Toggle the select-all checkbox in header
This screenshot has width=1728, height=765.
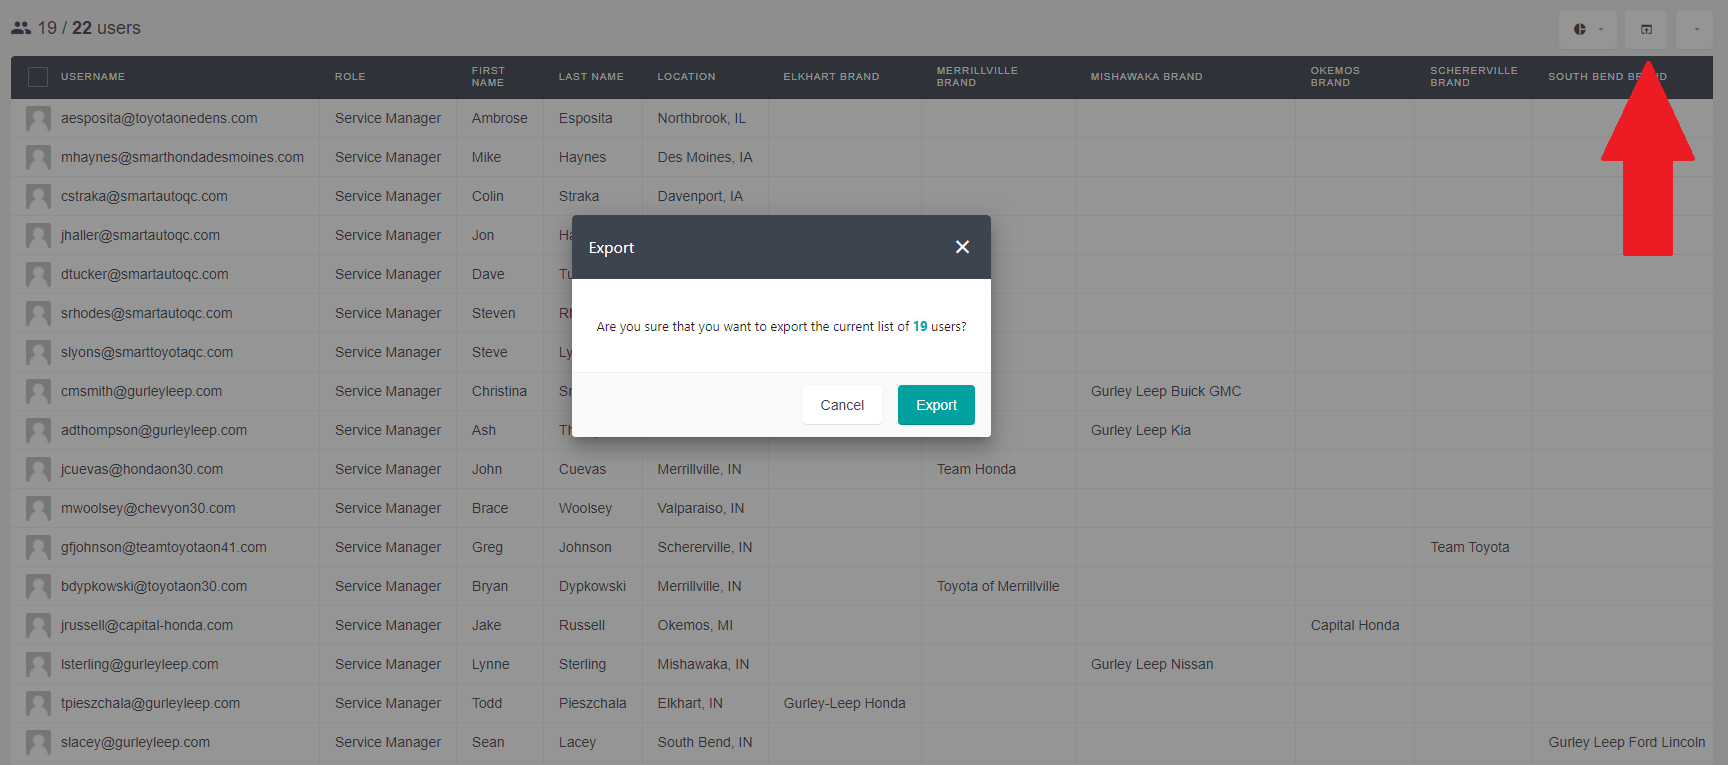click(x=38, y=77)
